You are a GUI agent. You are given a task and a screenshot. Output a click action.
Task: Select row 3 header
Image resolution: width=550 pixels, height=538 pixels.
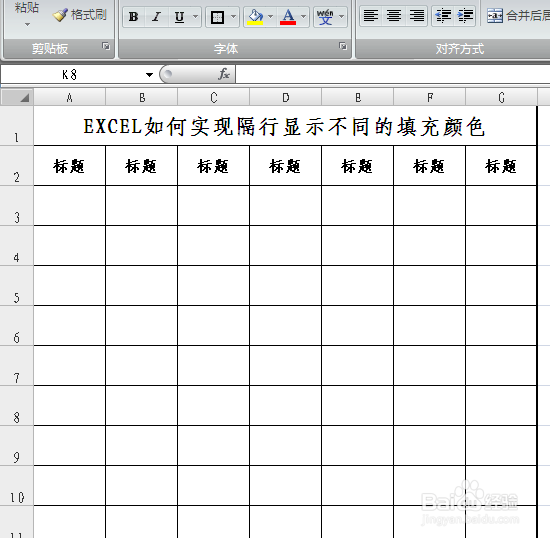coord(16,206)
